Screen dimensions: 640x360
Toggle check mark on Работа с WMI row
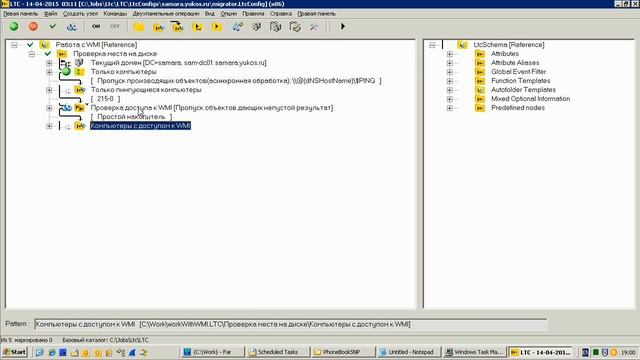click(x=30, y=44)
